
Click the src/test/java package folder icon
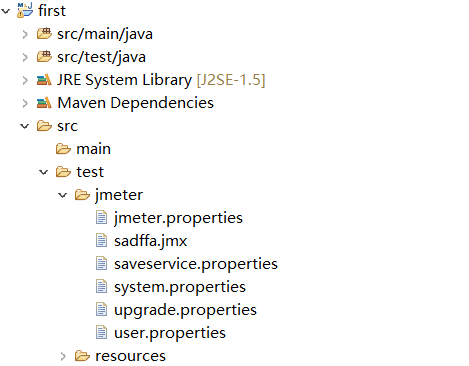click(44, 57)
